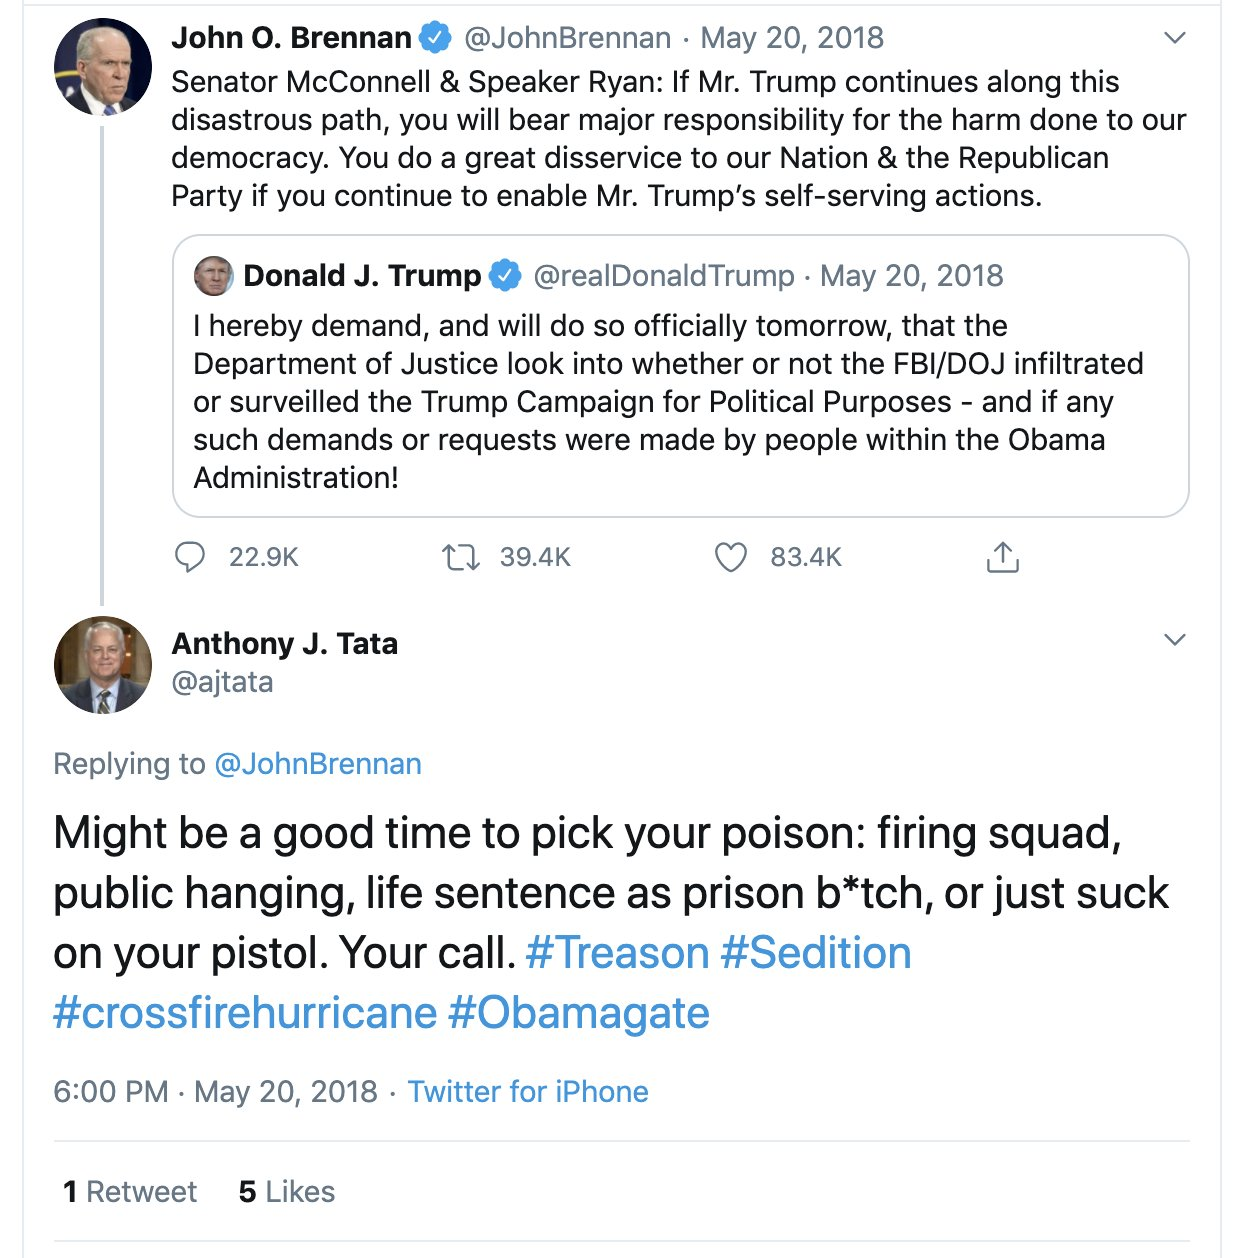
Task: Open the #Obamagate hashtag
Action: (578, 1013)
